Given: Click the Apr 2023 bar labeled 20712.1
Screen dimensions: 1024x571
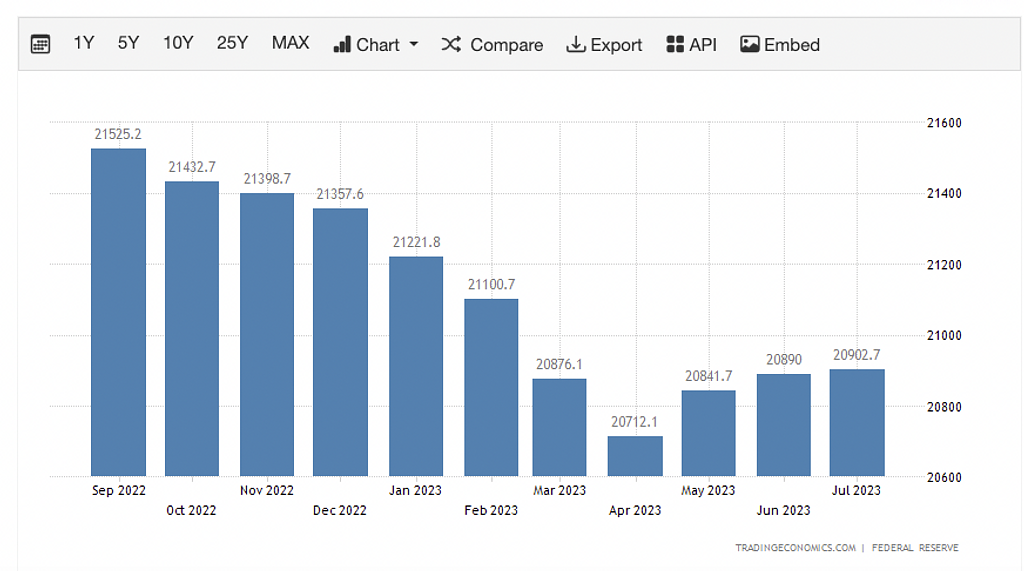Looking at the screenshot, I should coord(635,456).
